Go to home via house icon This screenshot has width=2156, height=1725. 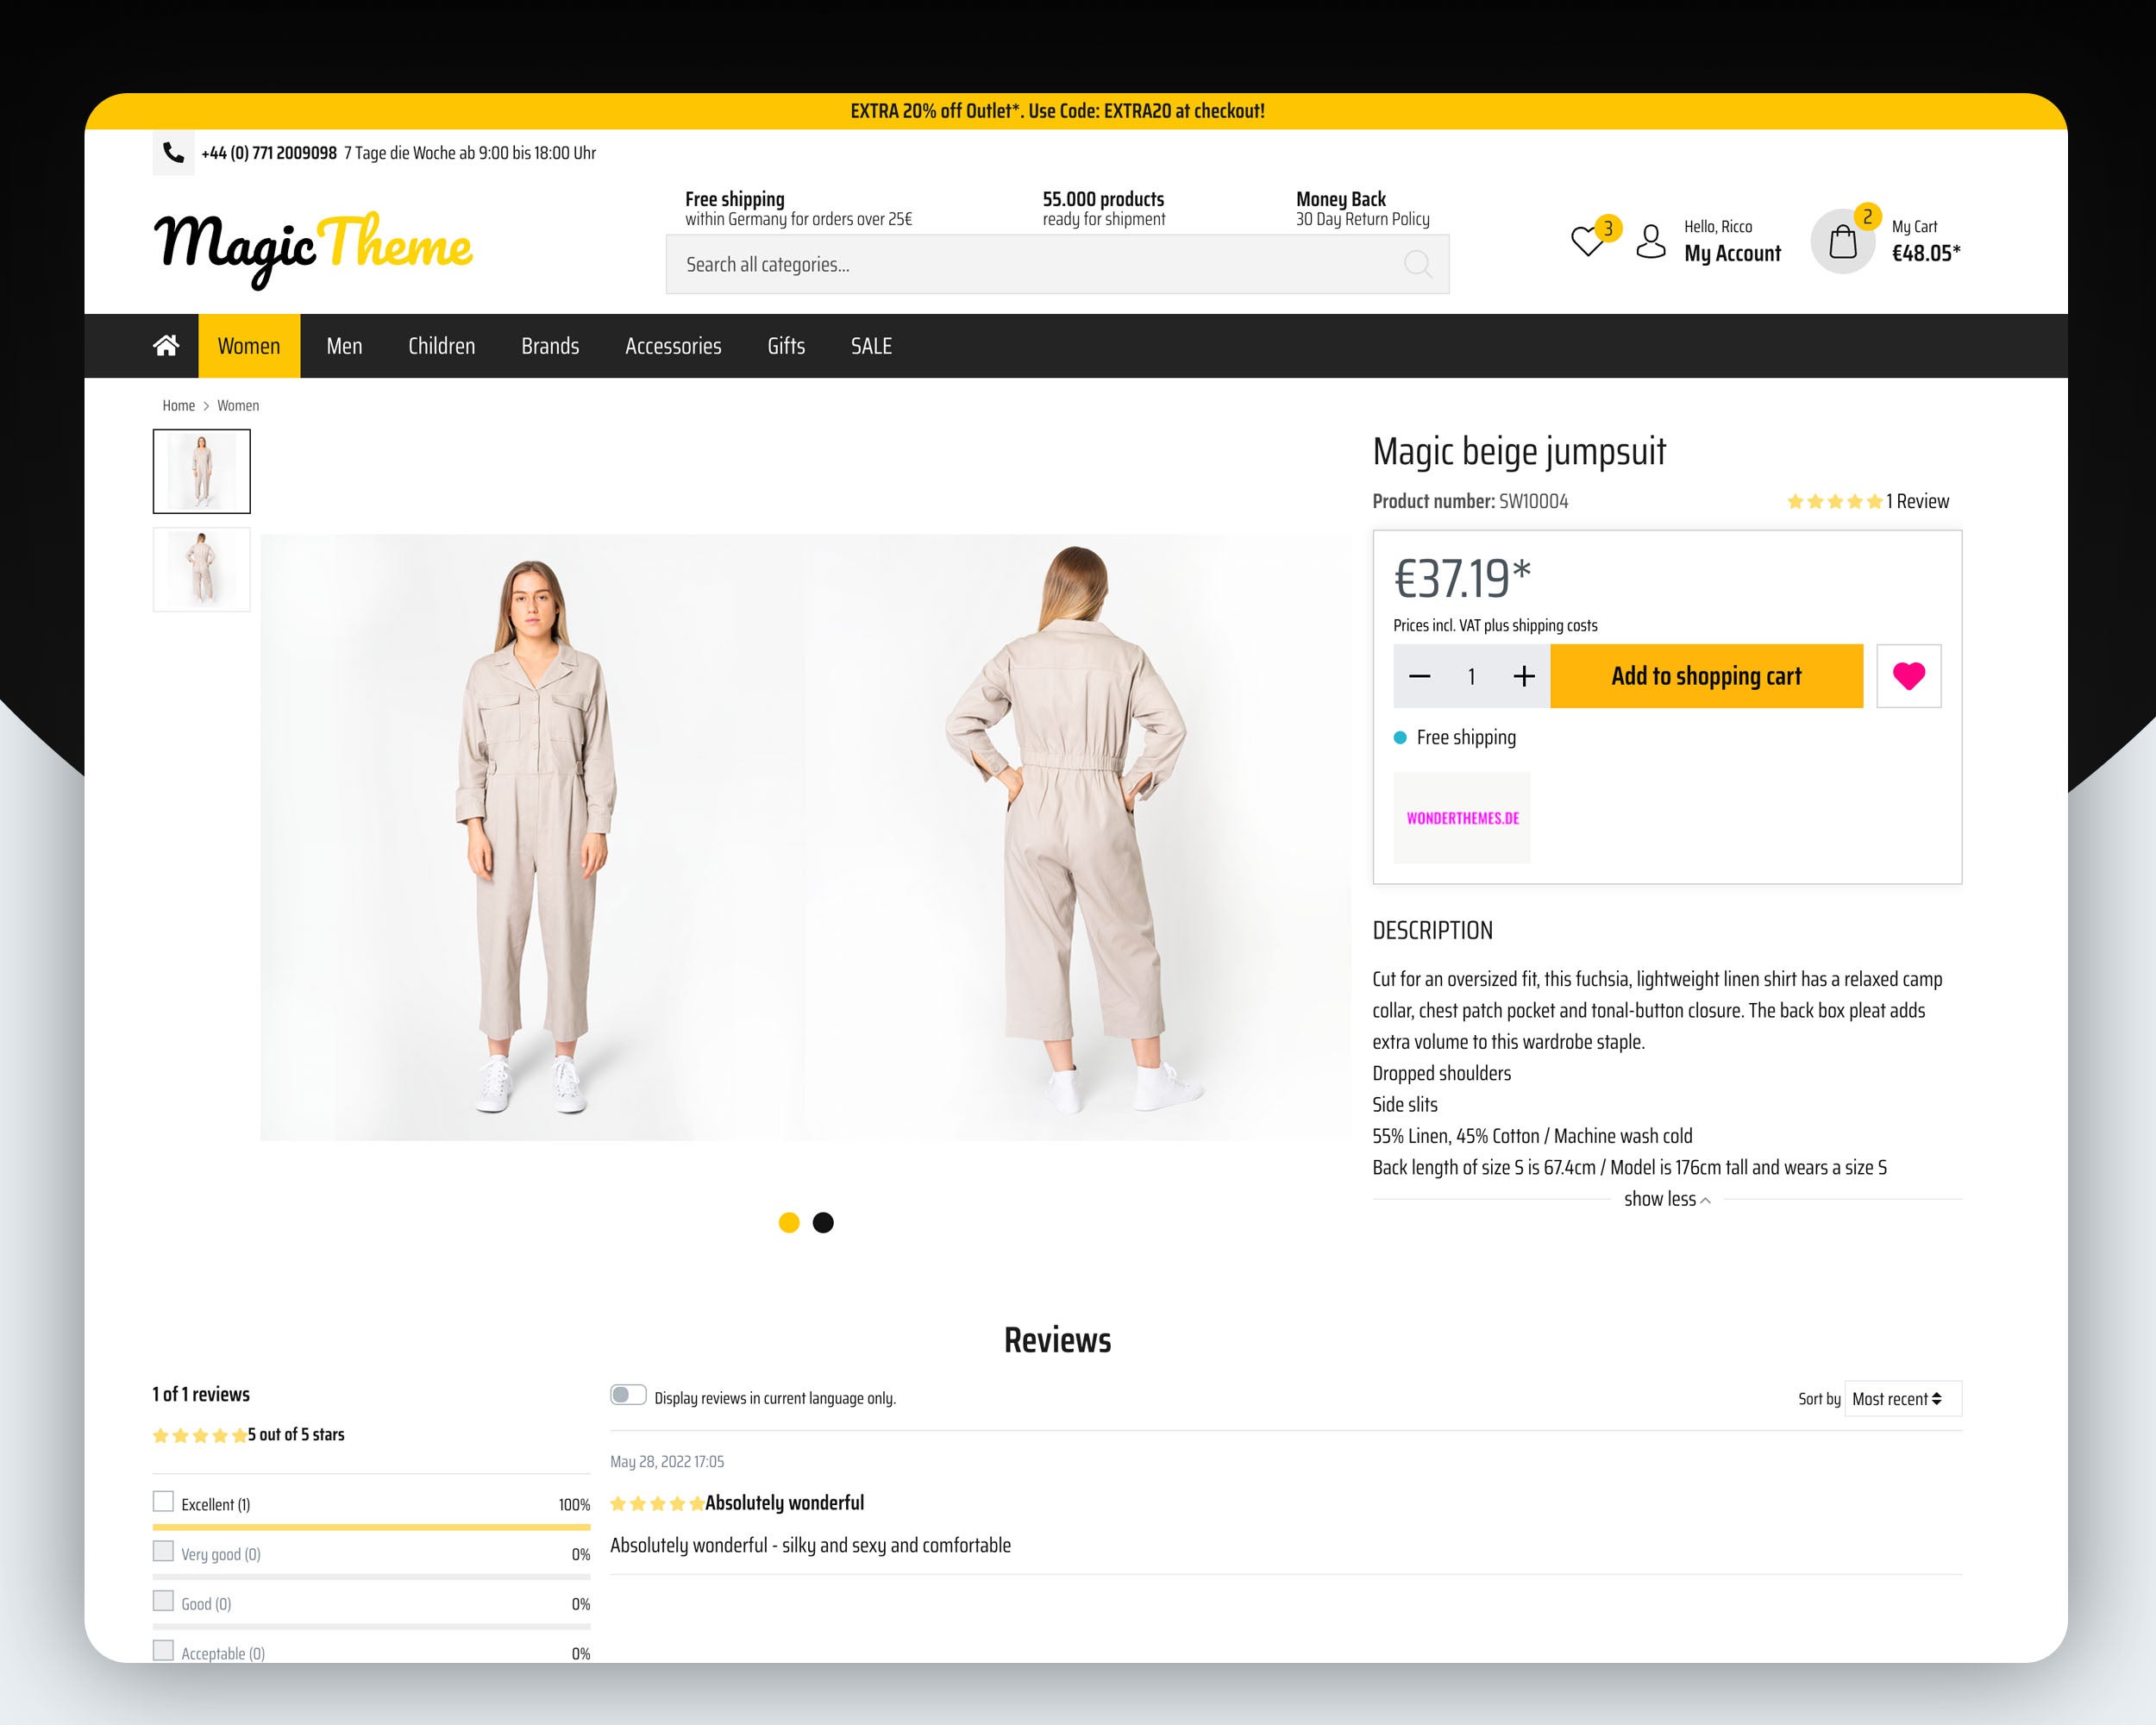pos(166,345)
